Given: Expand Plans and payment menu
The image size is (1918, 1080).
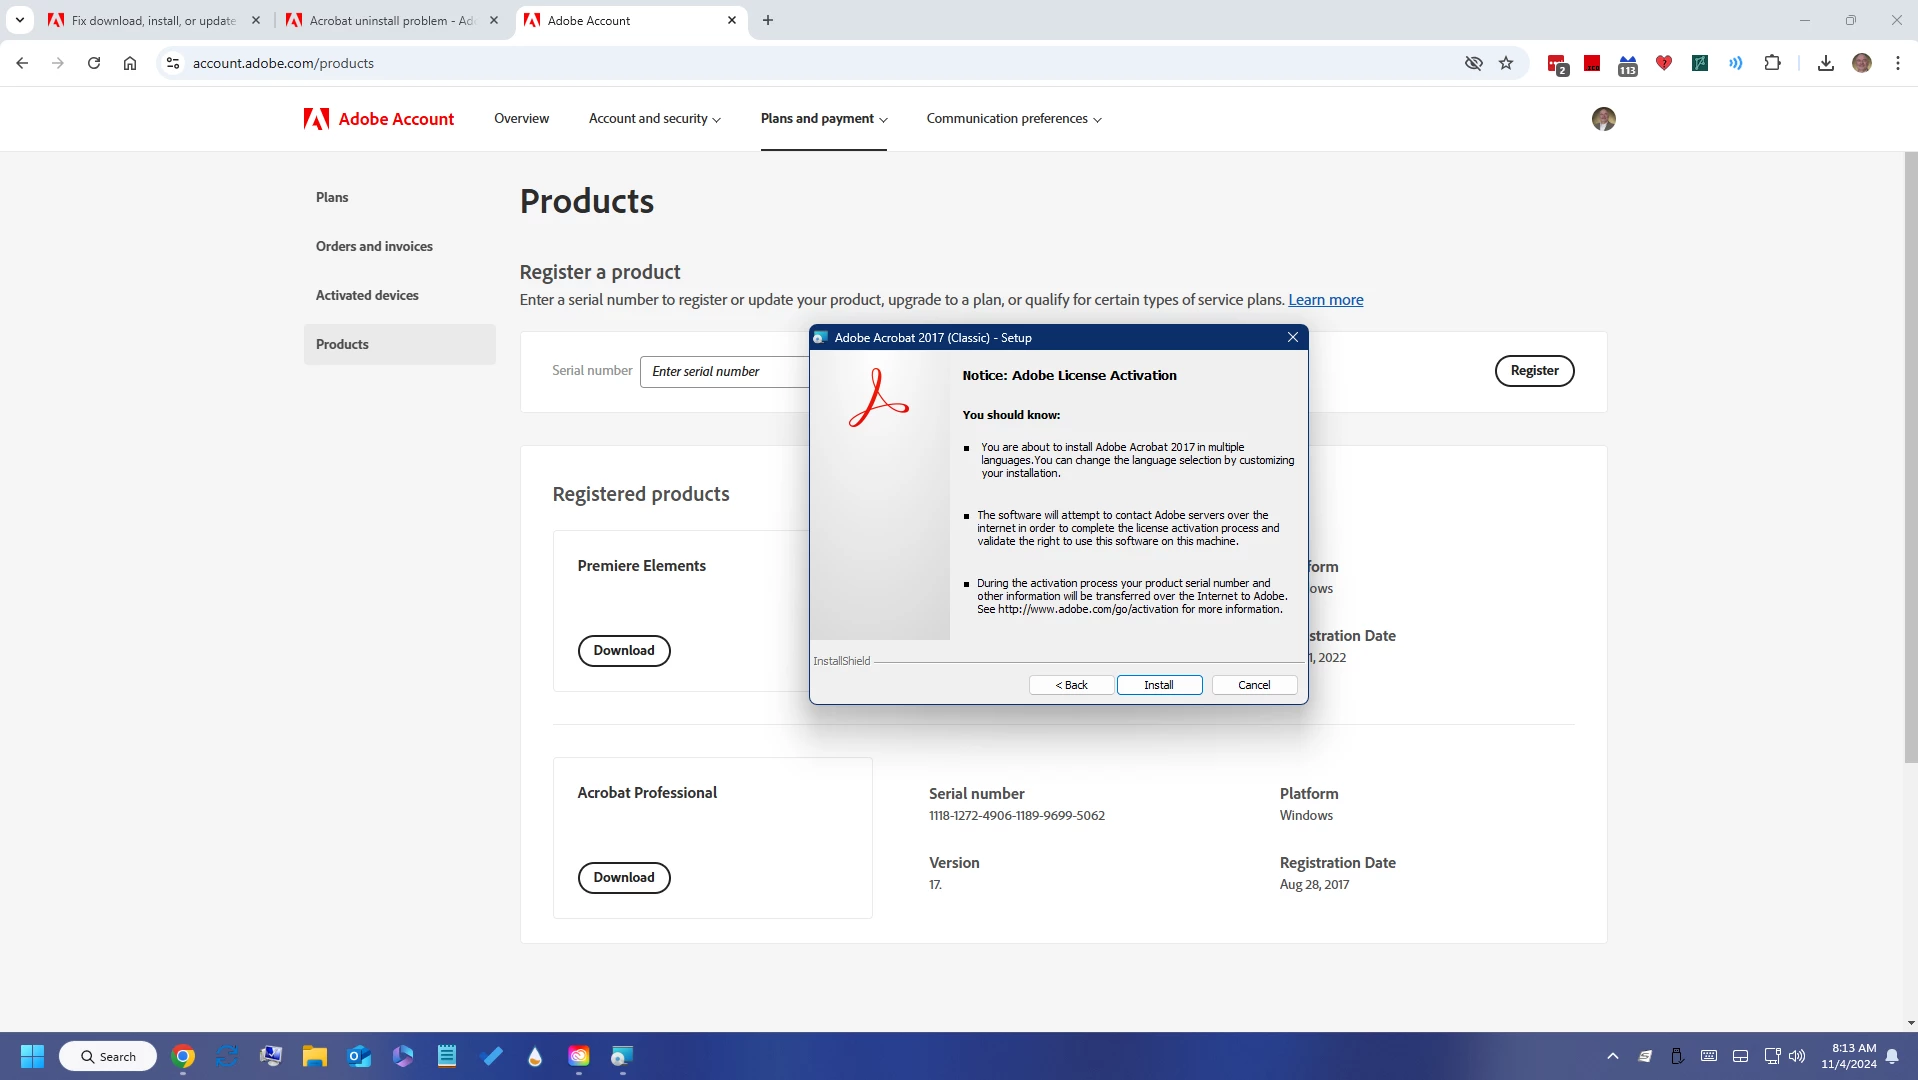Looking at the screenshot, I should point(824,119).
